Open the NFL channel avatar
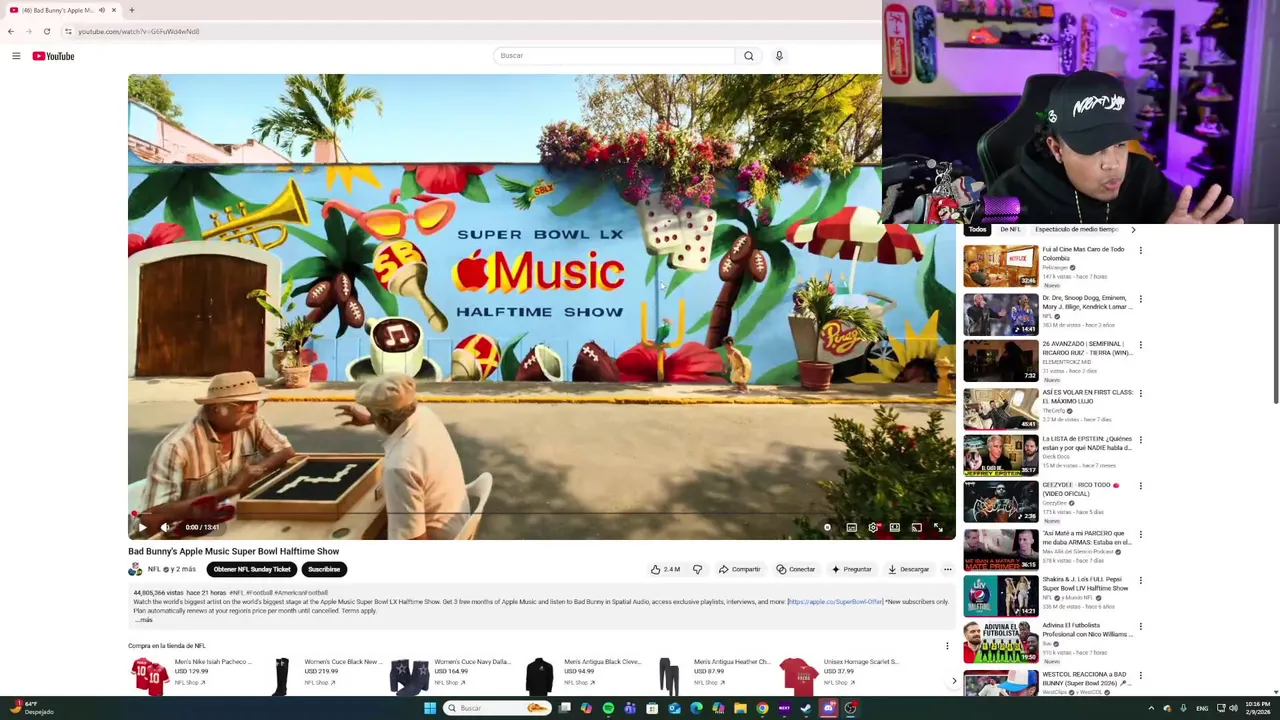The height and width of the screenshot is (720, 1280). [135, 569]
